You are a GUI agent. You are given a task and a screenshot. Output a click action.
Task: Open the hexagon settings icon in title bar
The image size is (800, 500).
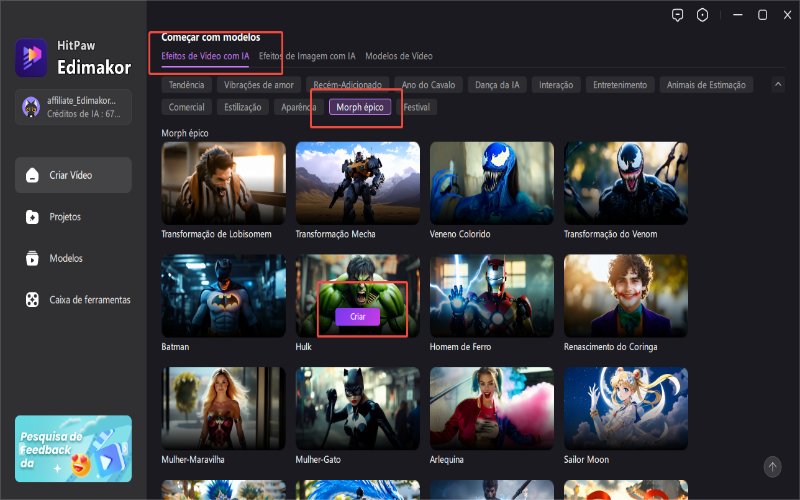(x=703, y=15)
